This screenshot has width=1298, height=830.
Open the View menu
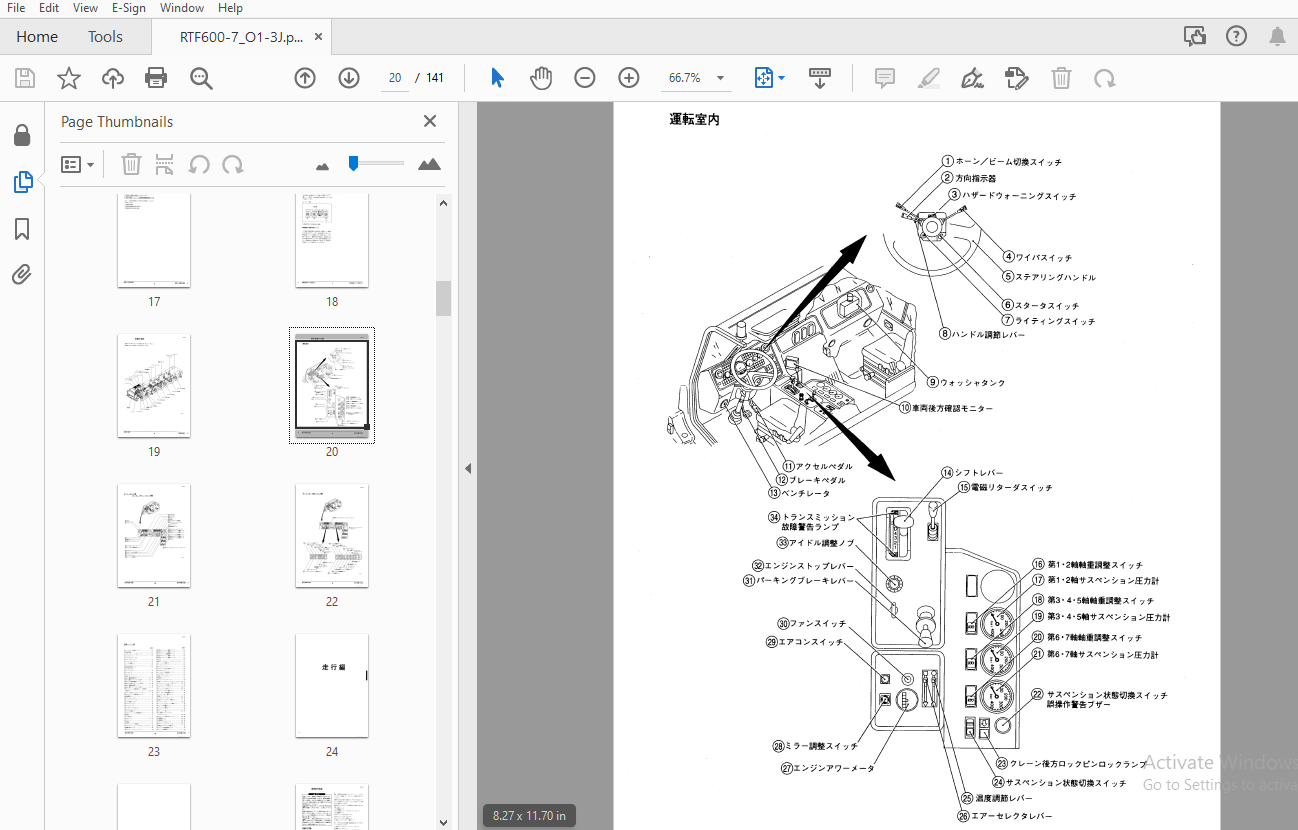tap(85, 8)
